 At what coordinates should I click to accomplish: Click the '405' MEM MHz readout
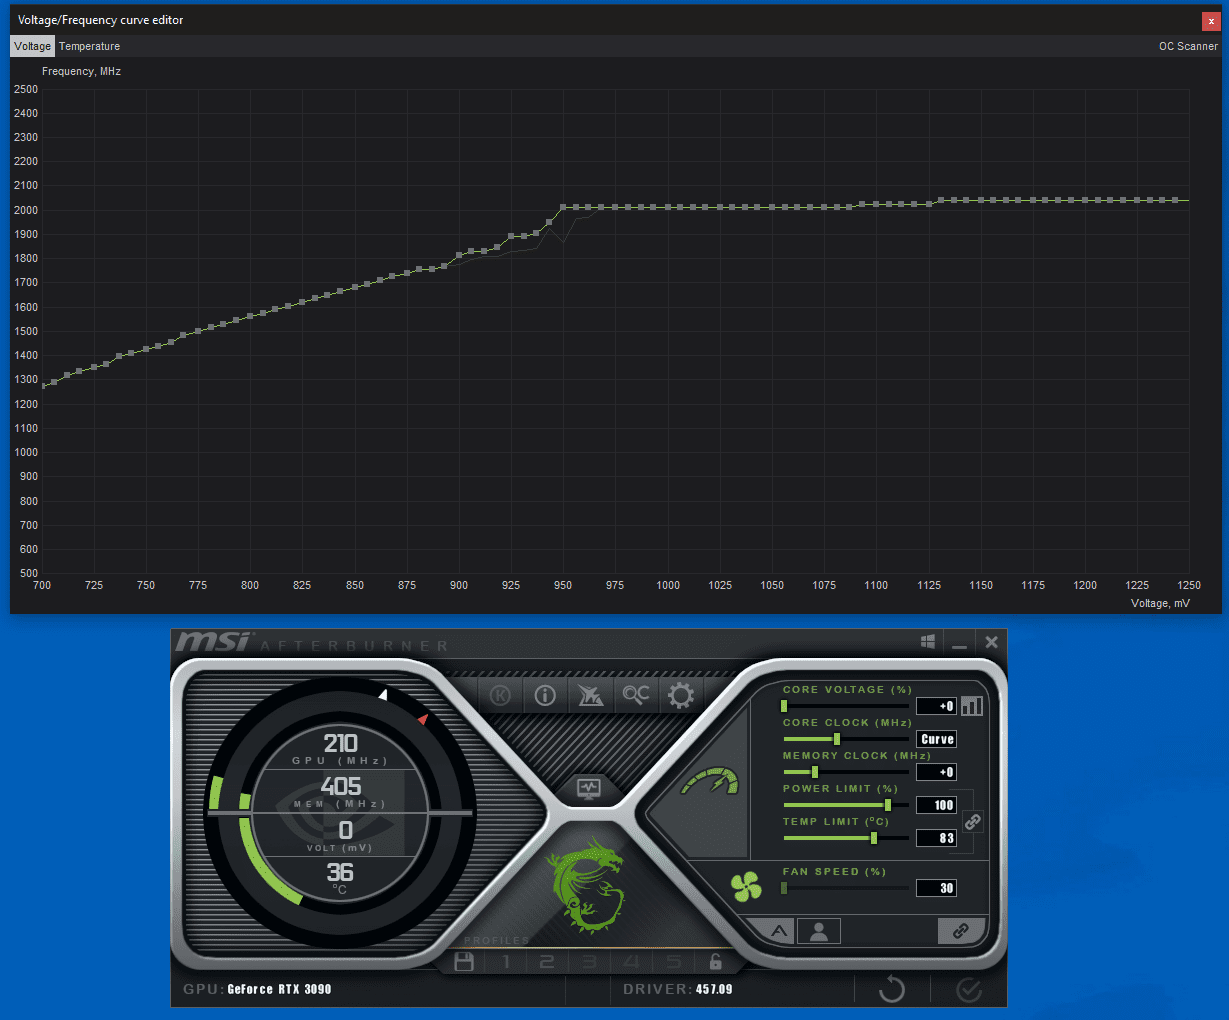pyautogui.click(x=341, y=786)
